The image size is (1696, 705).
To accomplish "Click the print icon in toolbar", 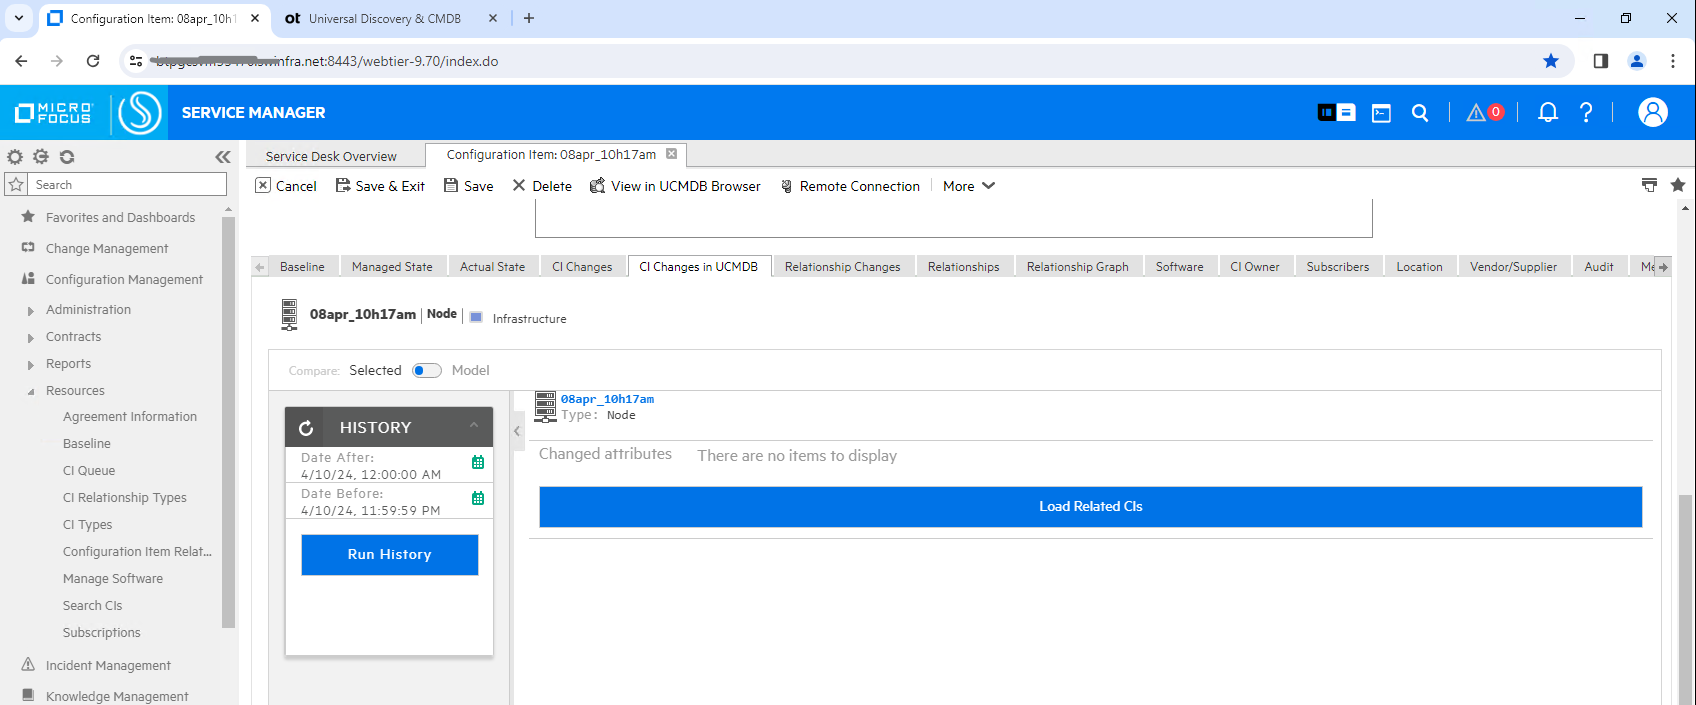I will click(1649, 185).
